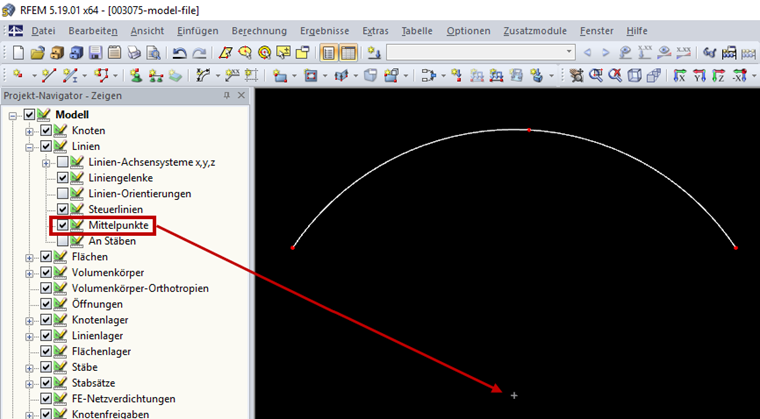Image resolution: width=760 pixels, height=419 pixels.
Task: Open print preview with magnifier page icon
Action: click(153, 52)
